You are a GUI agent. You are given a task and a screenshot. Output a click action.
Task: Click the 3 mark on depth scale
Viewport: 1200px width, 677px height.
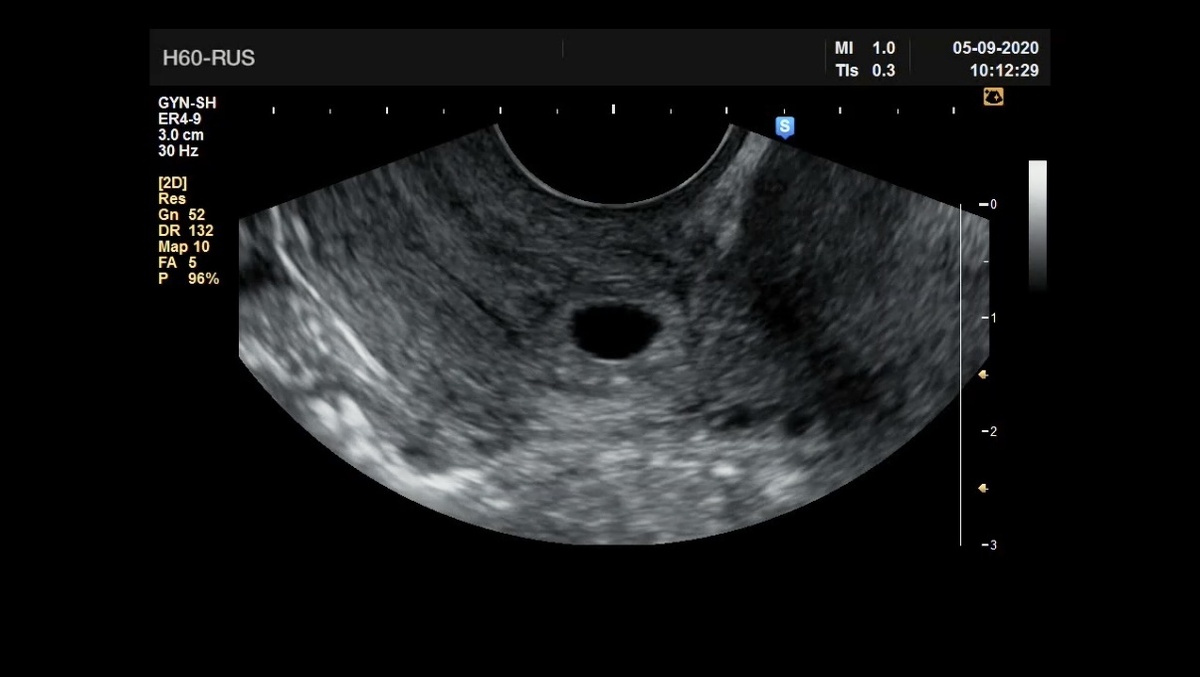tap(988, 545)
